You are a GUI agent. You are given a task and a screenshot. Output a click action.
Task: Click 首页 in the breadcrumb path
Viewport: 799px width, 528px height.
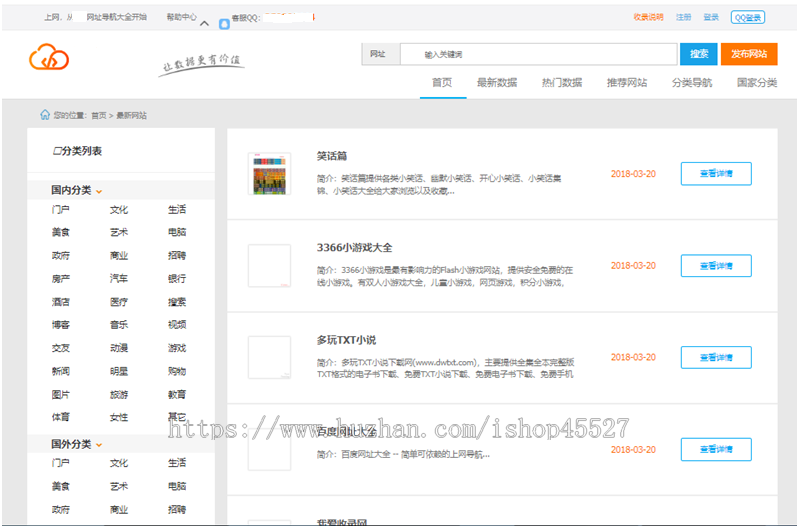(99, 116)
